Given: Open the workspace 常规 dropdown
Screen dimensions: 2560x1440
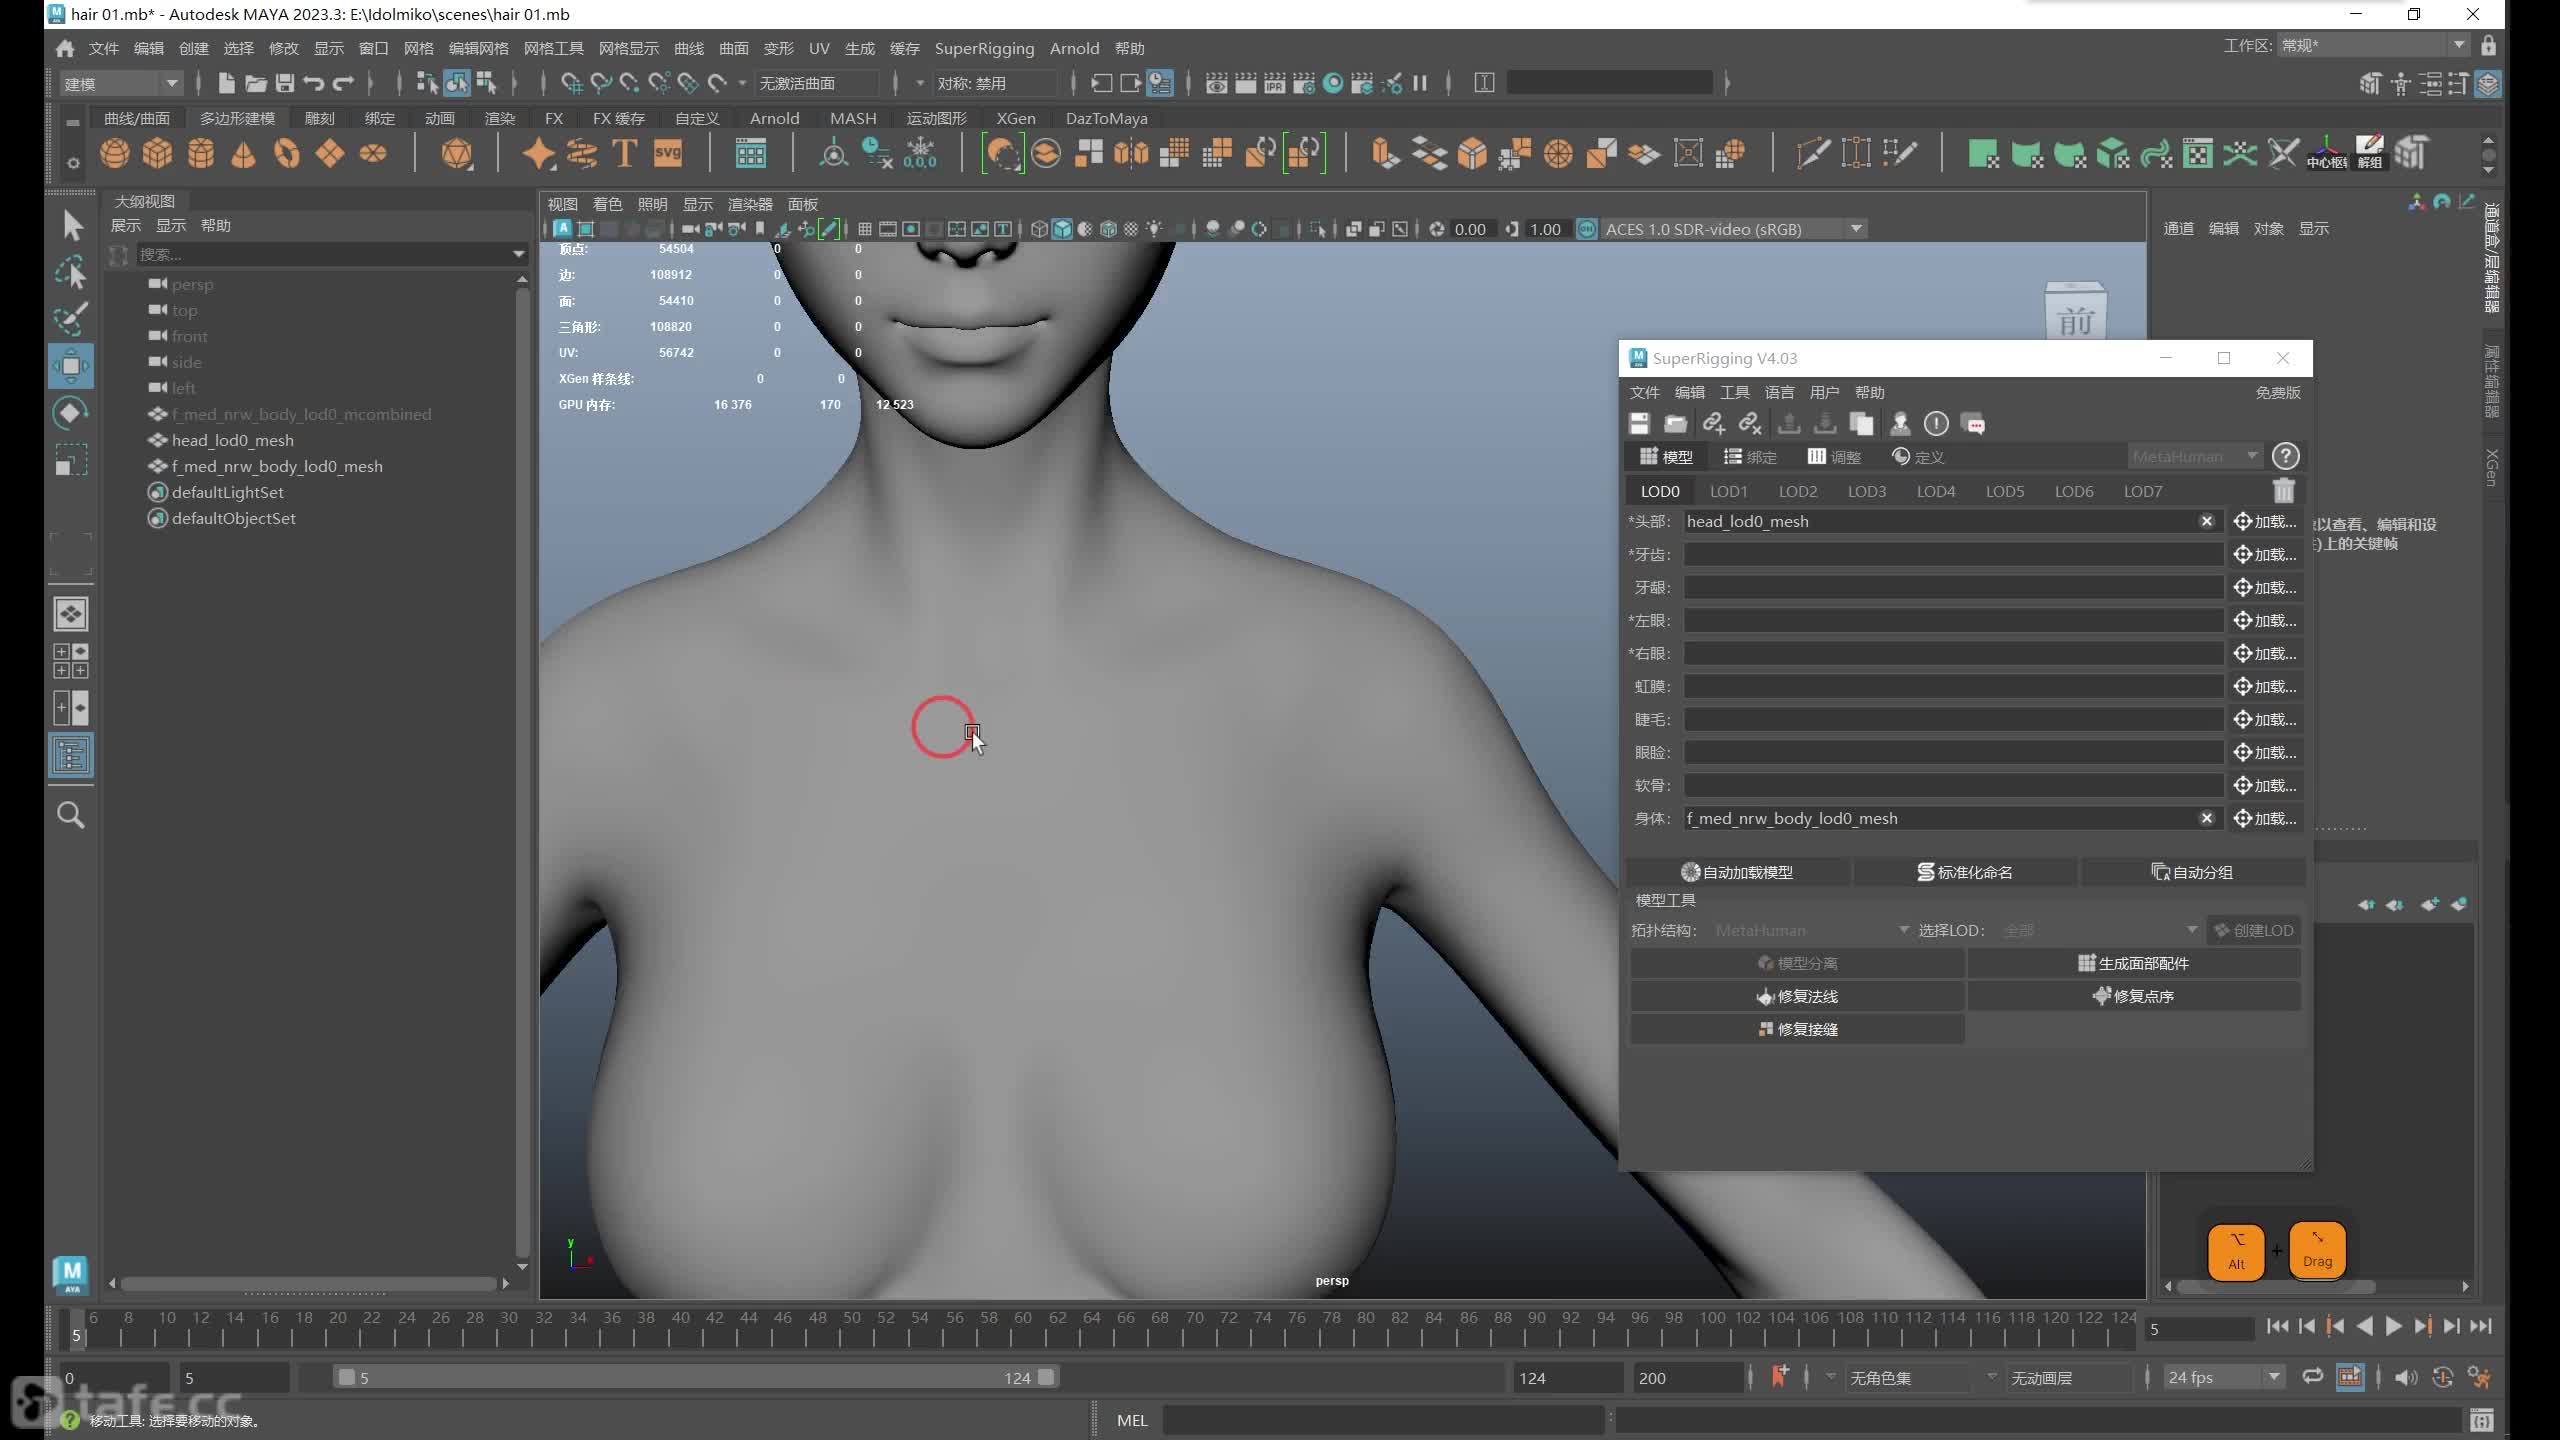Looking at the screenshot, I should tap(2374, 46).
